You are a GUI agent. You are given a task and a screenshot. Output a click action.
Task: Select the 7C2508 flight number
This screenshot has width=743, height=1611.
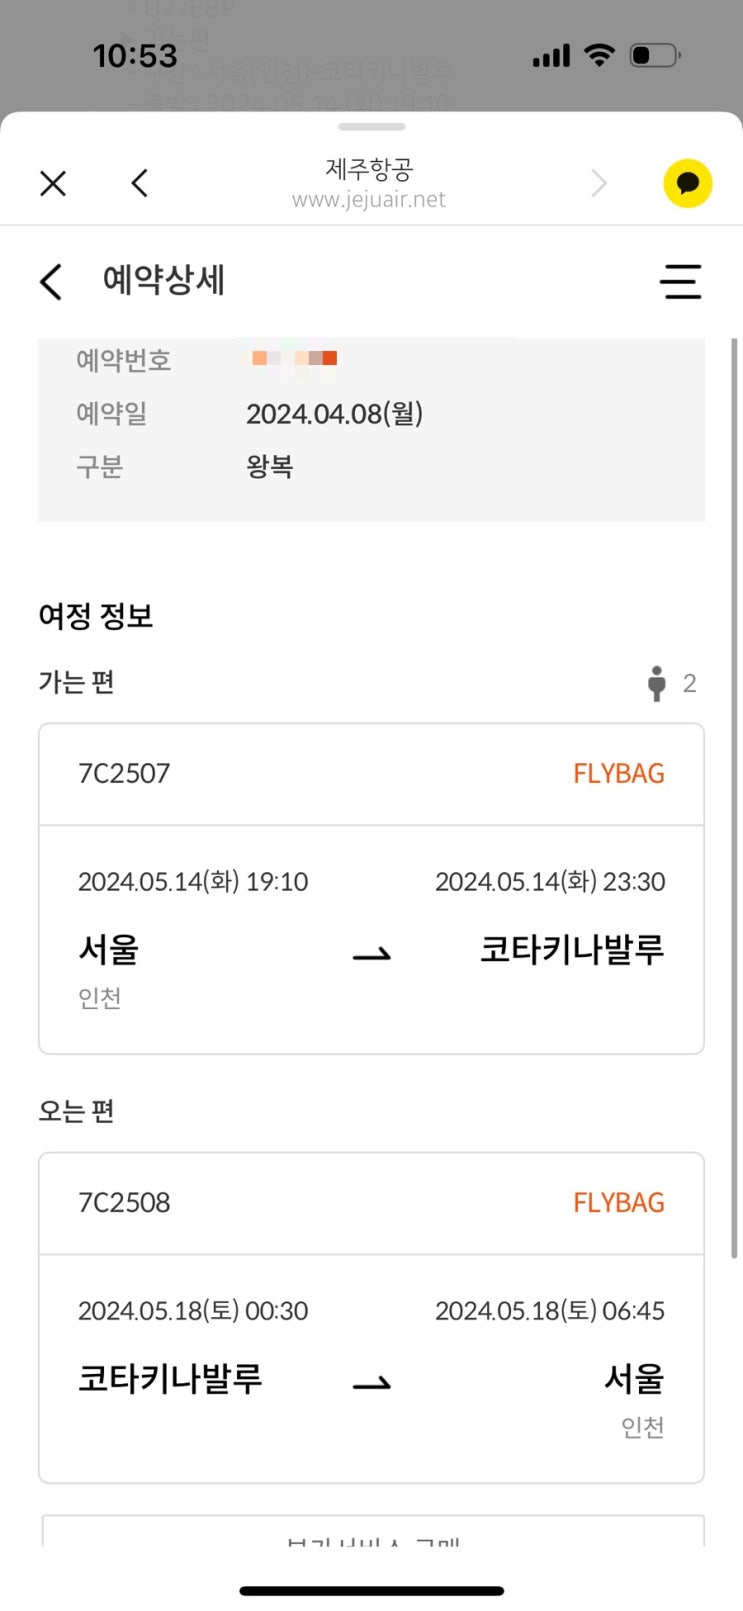point(124,1202)
